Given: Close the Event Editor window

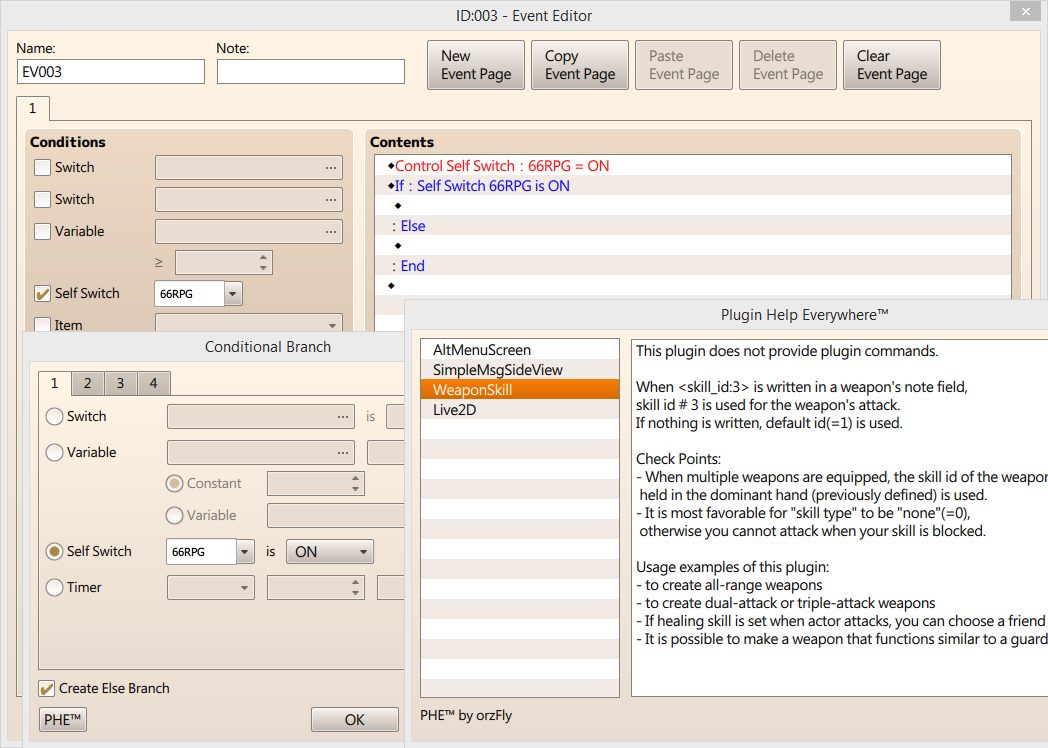Looking at the screenshot, I should pyautogui.click(x=1025, y=11).
